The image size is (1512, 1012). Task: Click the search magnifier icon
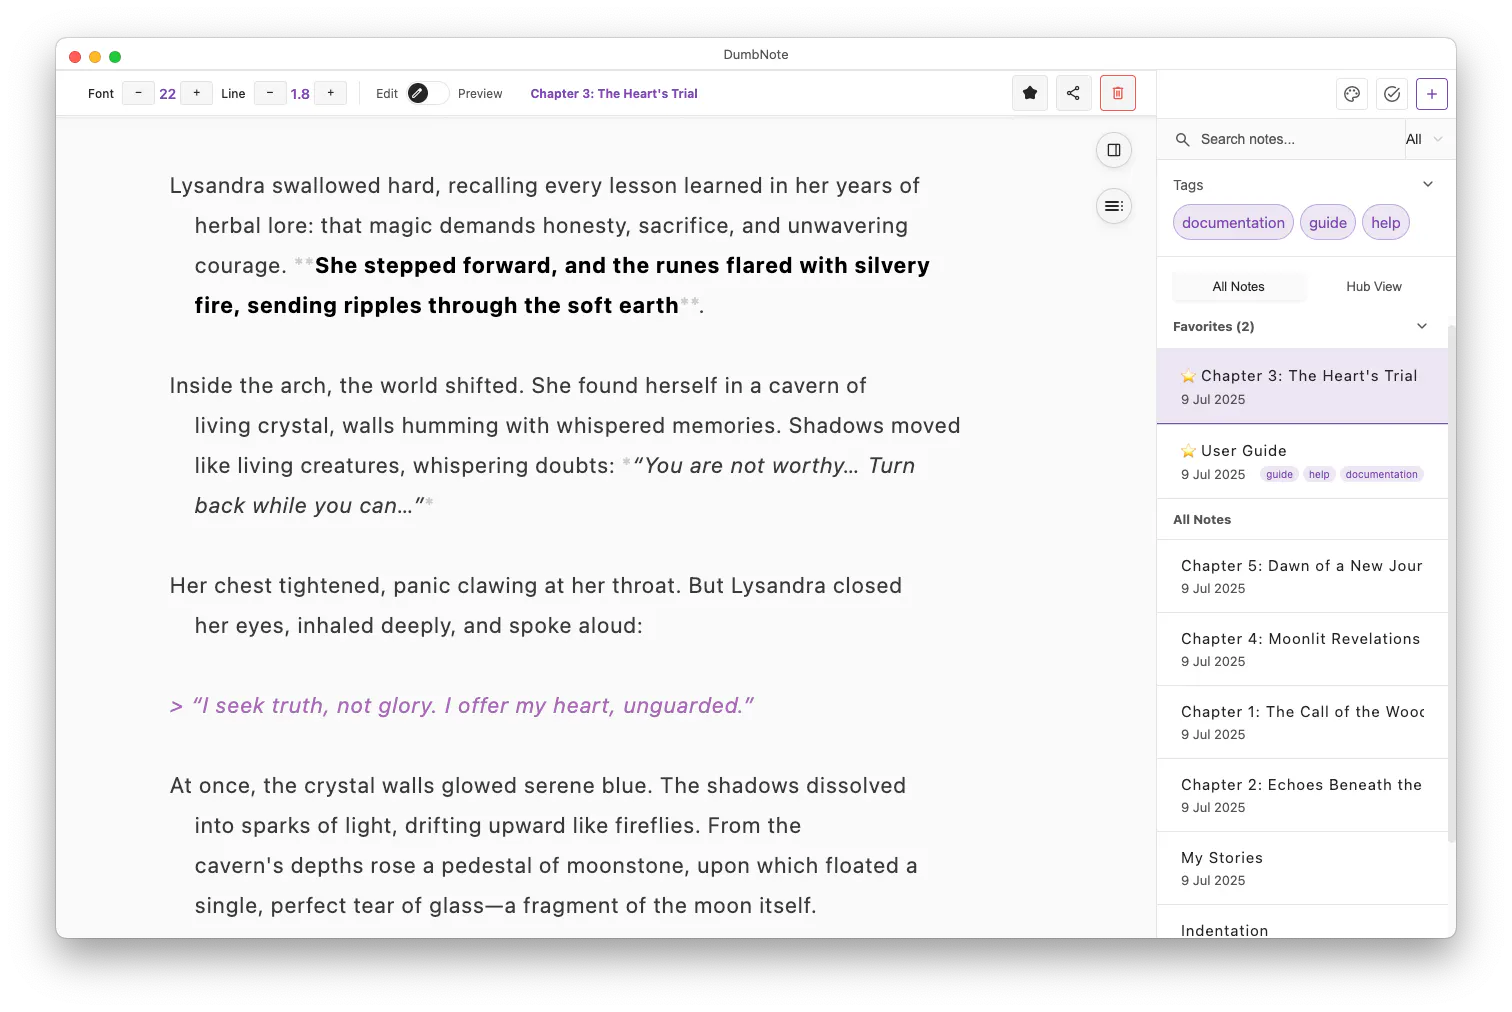click(x=1182, y=140)
